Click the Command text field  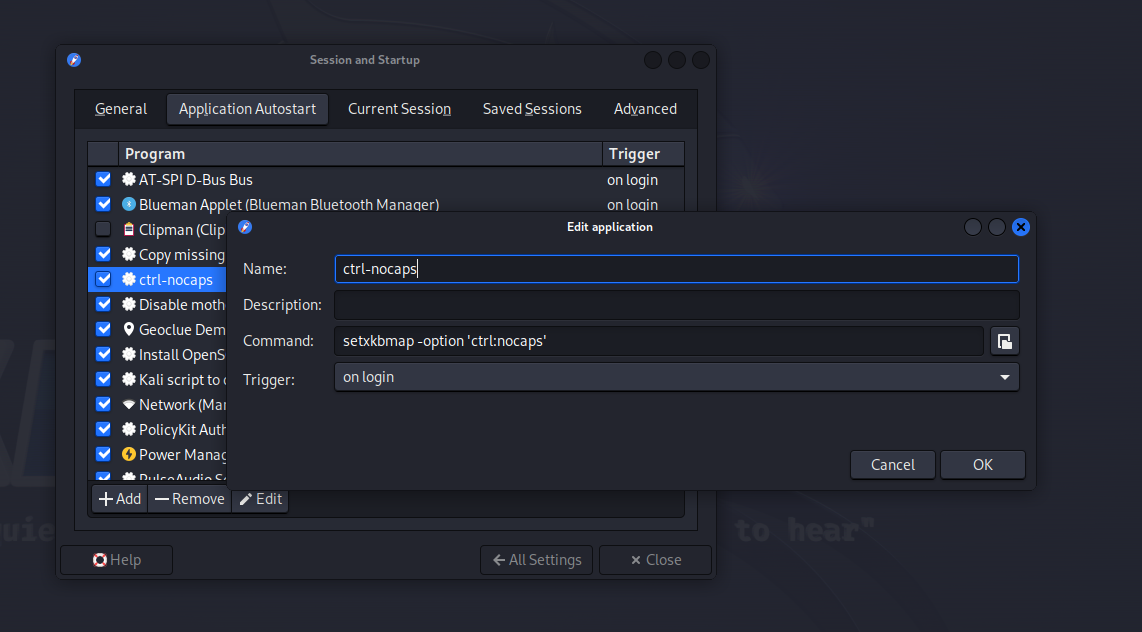click(658, 341)
